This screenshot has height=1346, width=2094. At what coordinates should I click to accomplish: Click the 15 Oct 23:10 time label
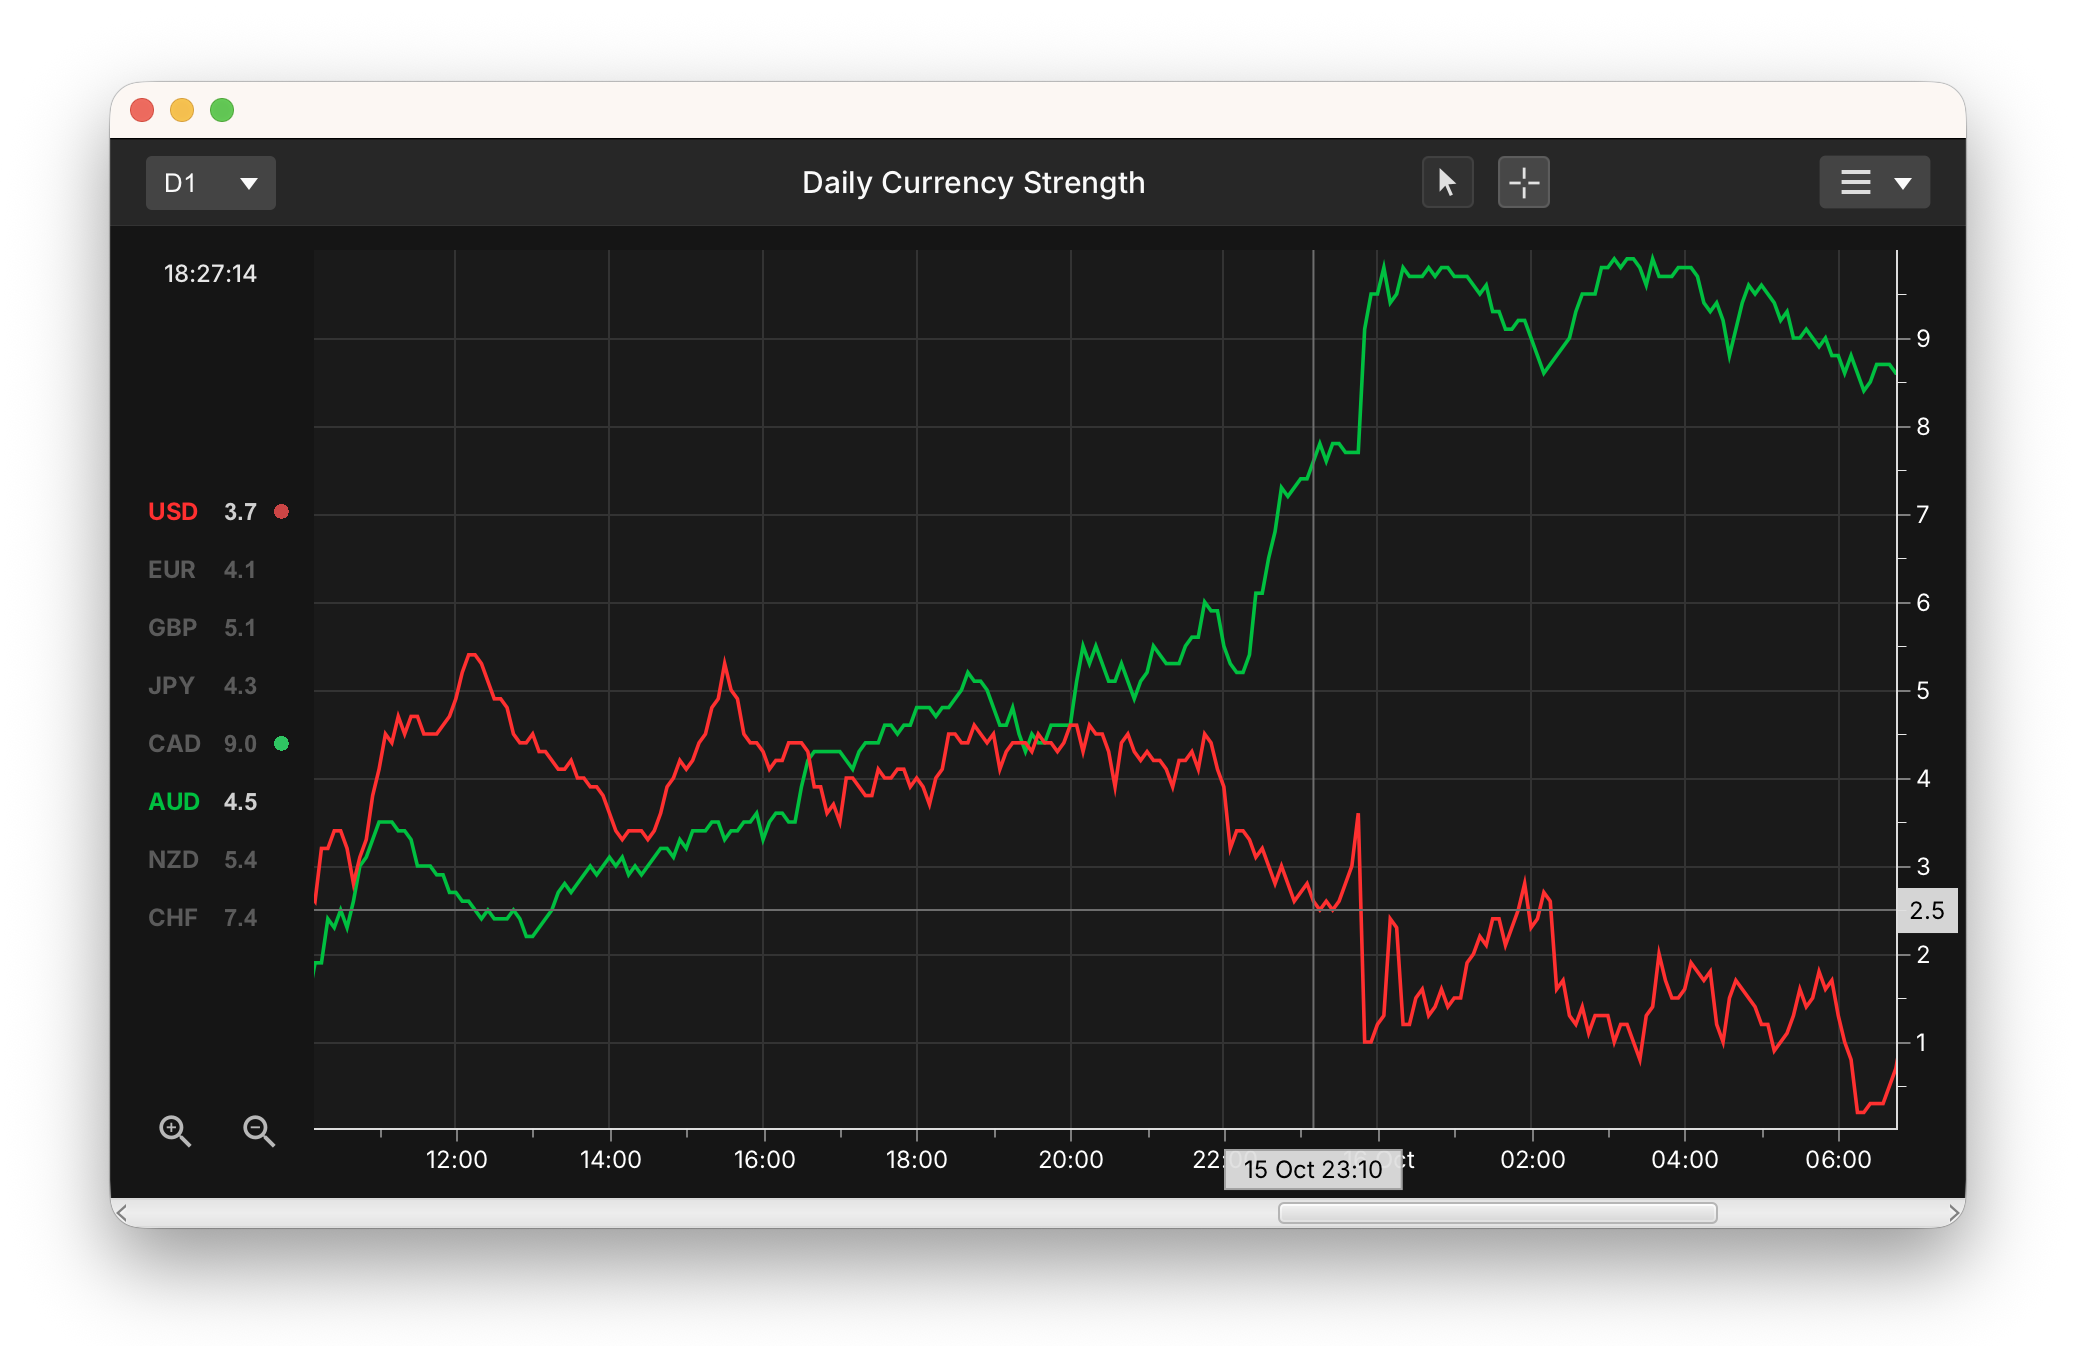[1313, 1170]
